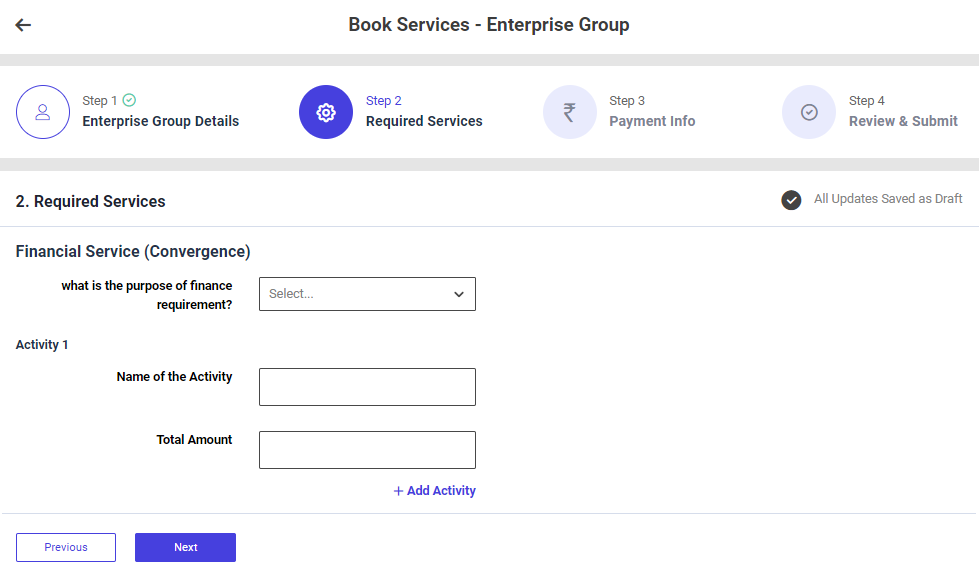This screenshot has height=570, width=979.
Task: Click the back arrow icon
Action: tap(23, 25)
